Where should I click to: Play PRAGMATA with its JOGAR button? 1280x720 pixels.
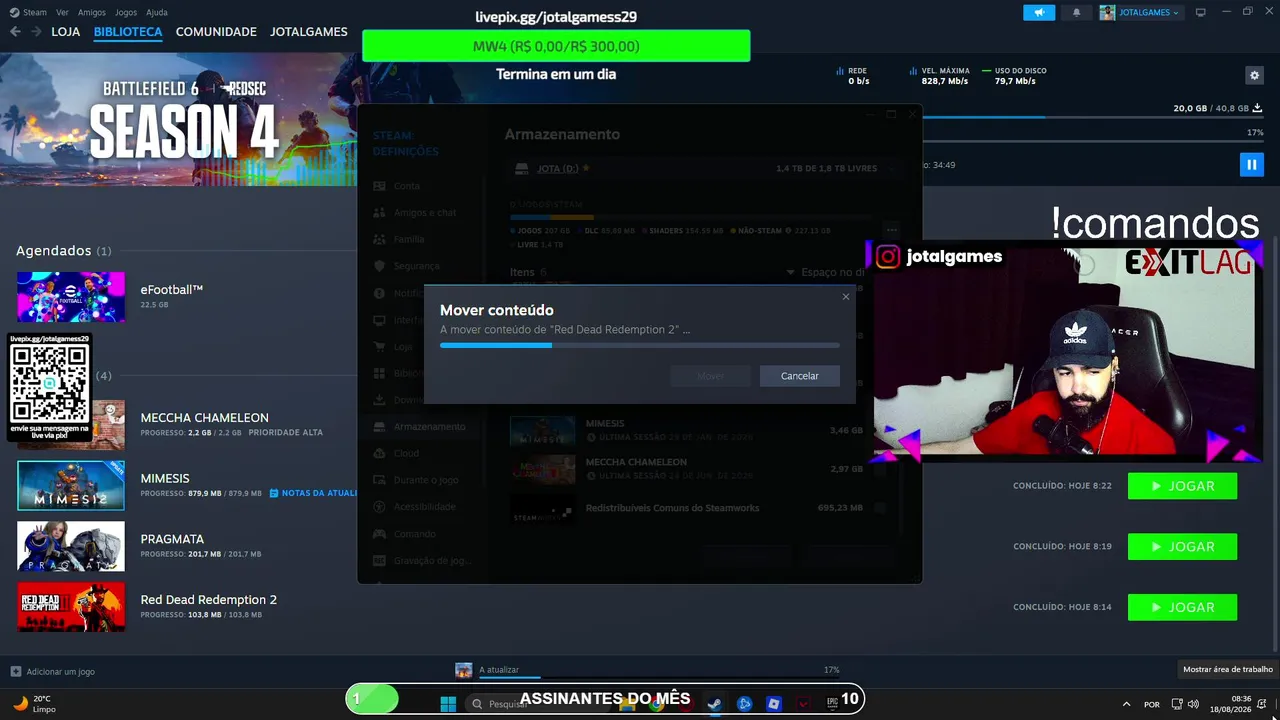1182,547
